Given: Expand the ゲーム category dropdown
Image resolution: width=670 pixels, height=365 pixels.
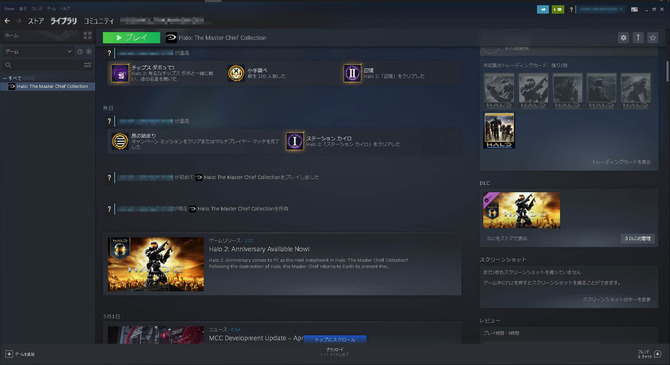Looking at the screenshot, I should tap(38, 51).
